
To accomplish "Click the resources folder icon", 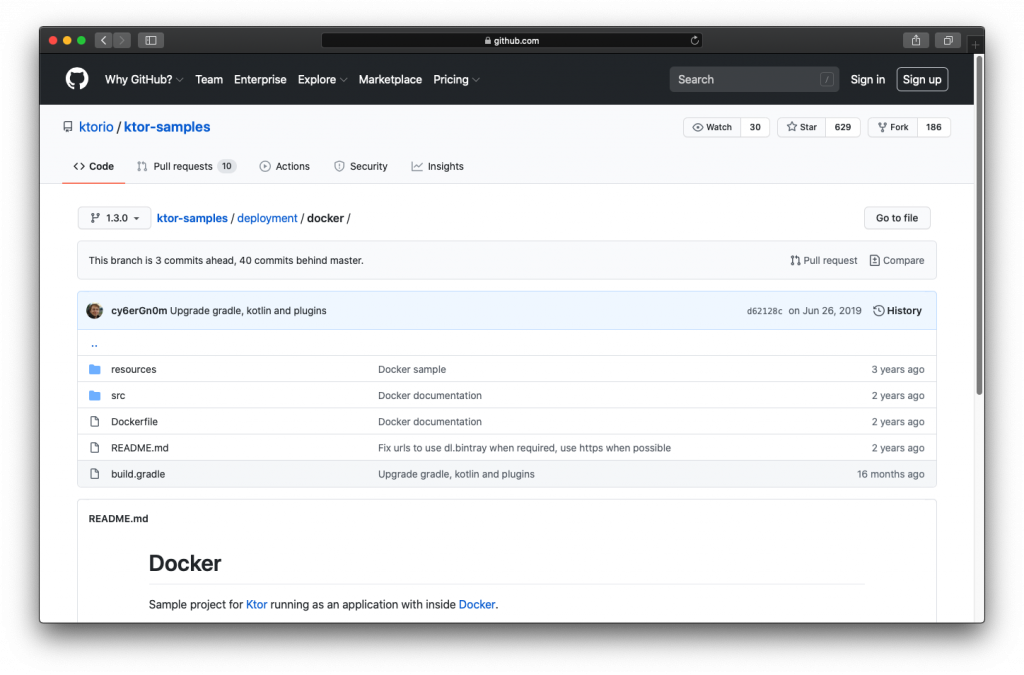I will 95,369.
